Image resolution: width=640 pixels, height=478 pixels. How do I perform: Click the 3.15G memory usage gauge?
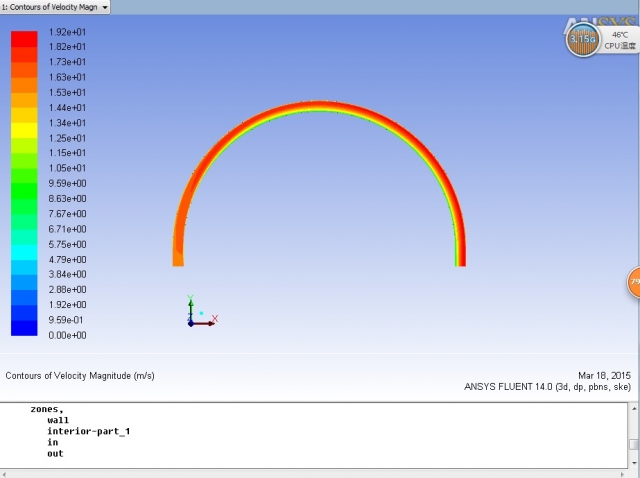coord(582,39)
